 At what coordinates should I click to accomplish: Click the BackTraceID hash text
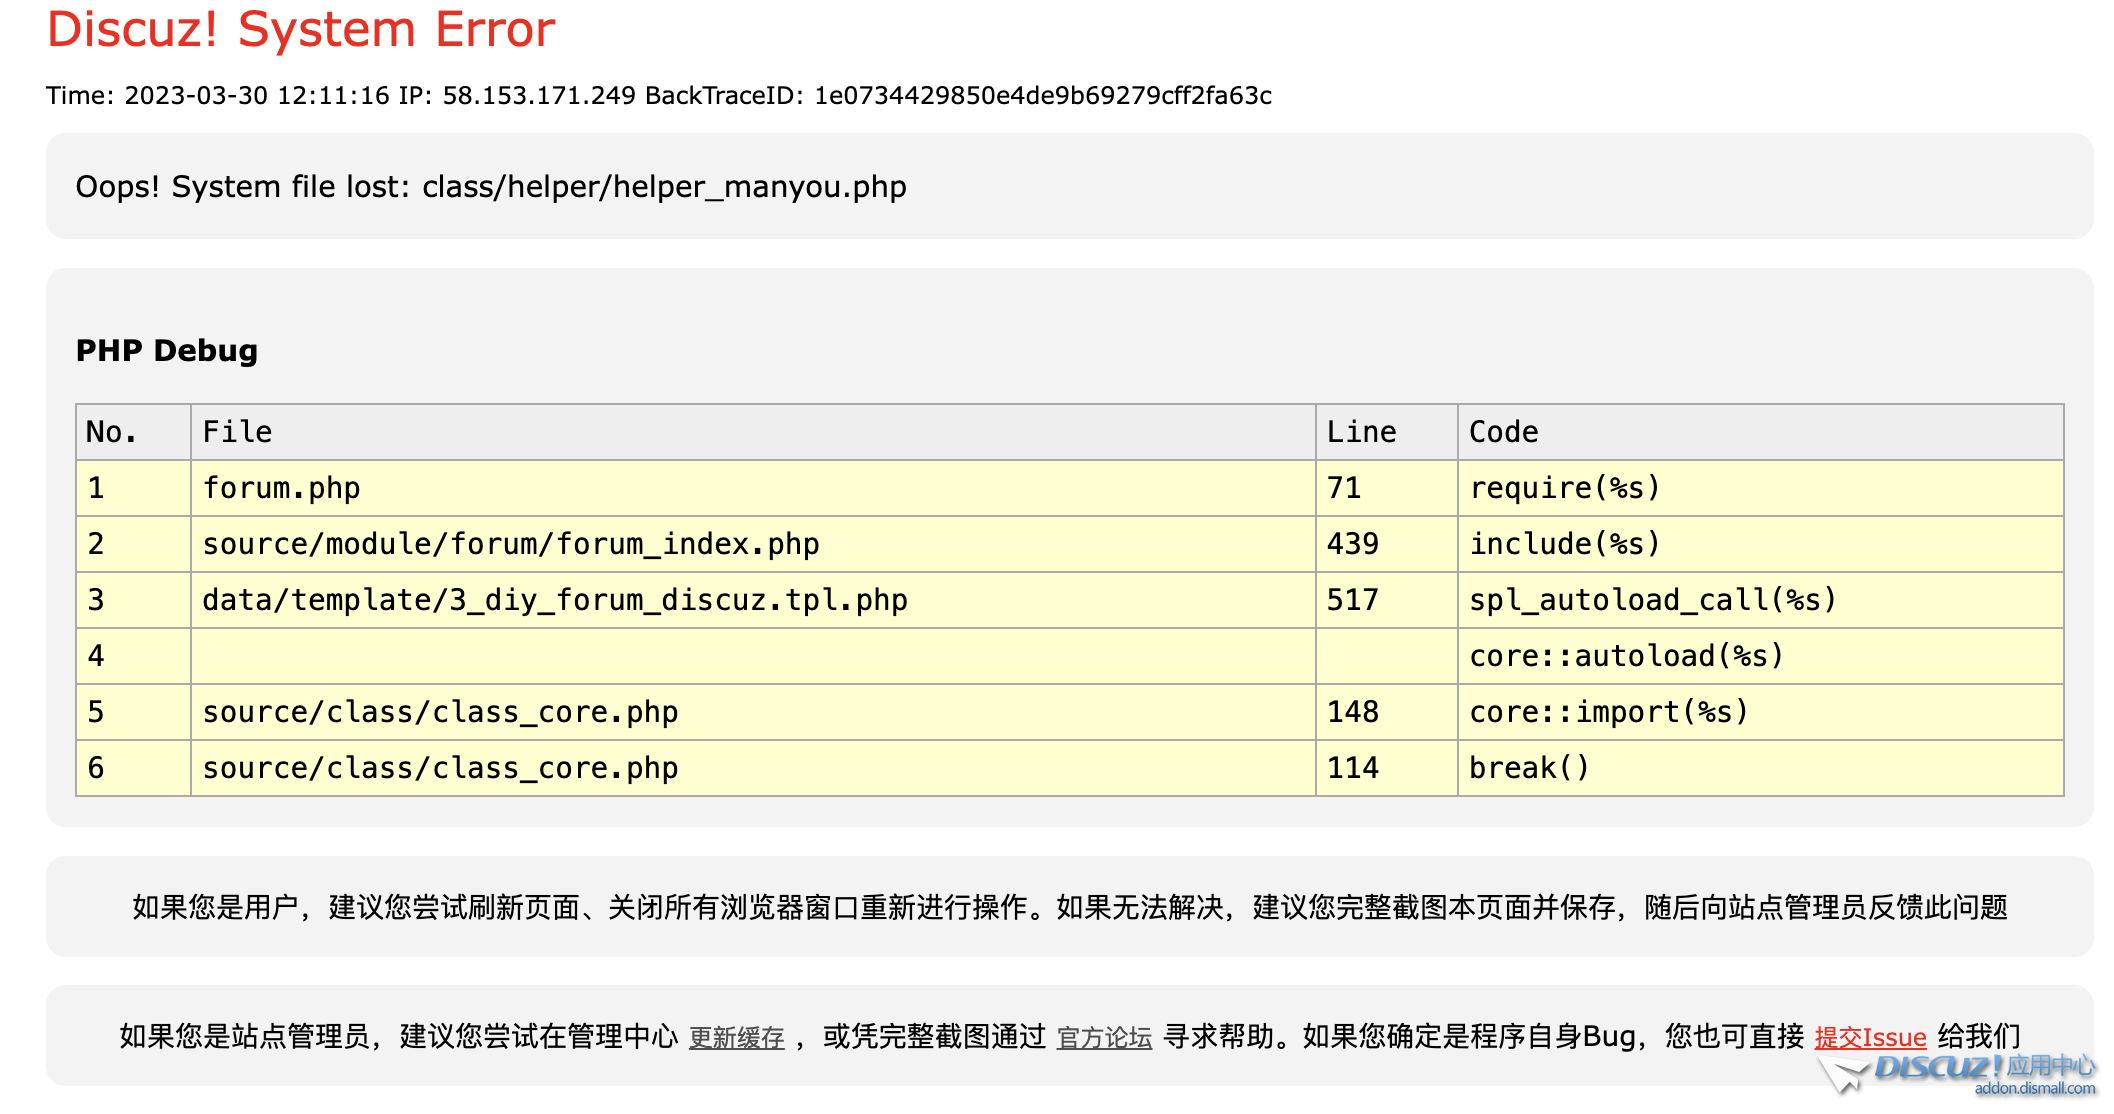coord(1042,96)
